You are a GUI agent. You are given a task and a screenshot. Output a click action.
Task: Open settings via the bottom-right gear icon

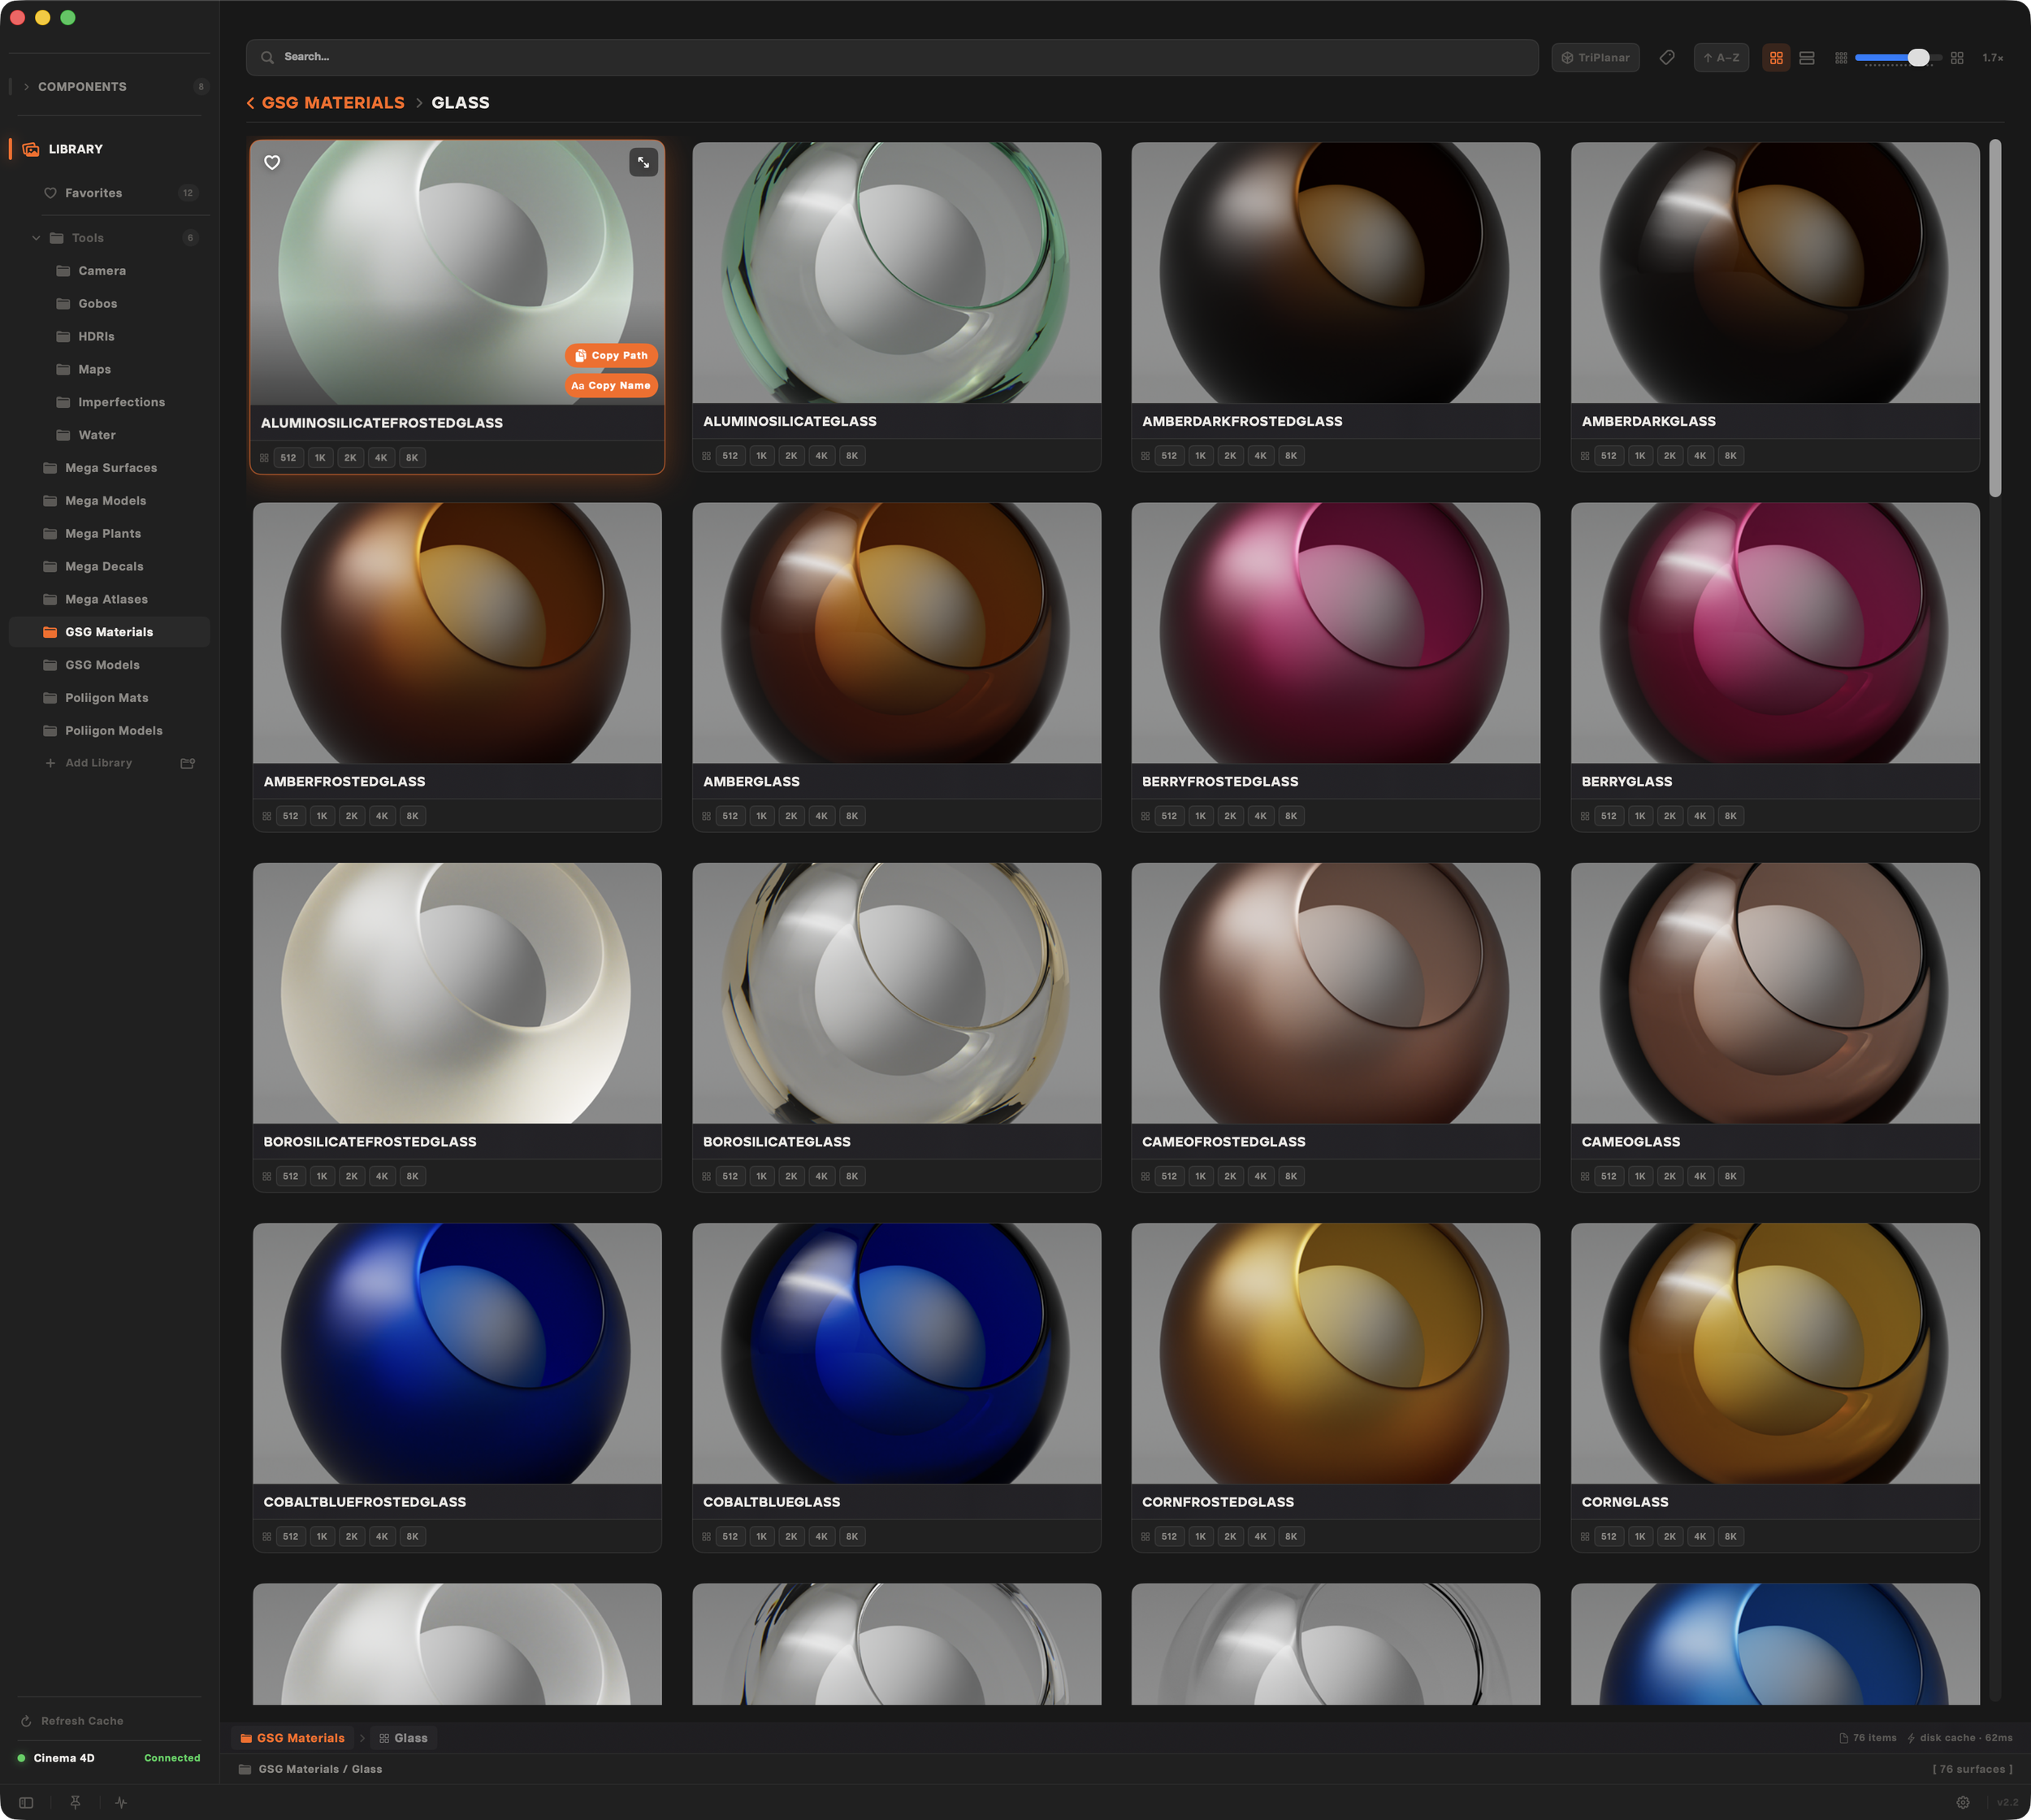1962,1802
